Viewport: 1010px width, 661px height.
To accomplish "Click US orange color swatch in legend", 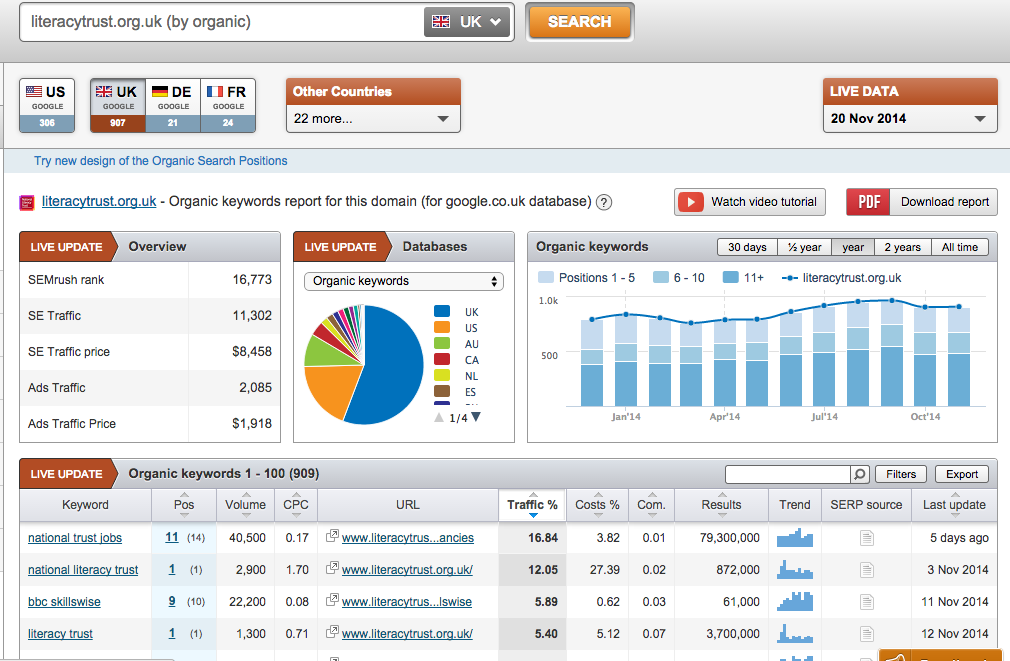I will coord(442,327).
